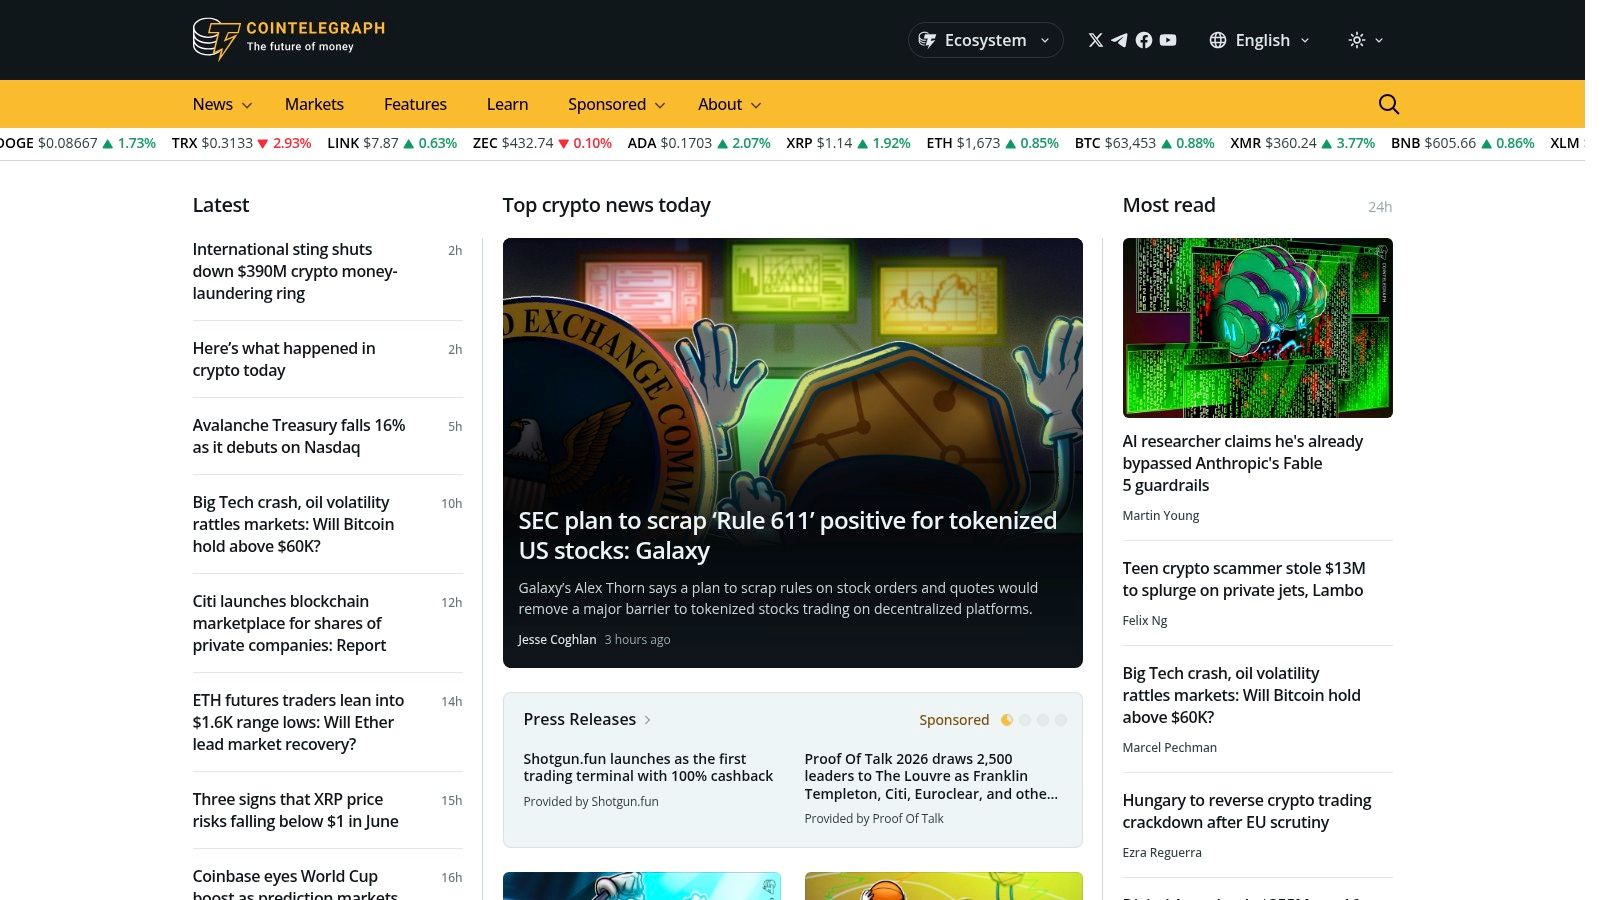Click the Cointelegraph logo
Image resolution: width=1600 pixels, height=900 pixels.
(289, 39)
